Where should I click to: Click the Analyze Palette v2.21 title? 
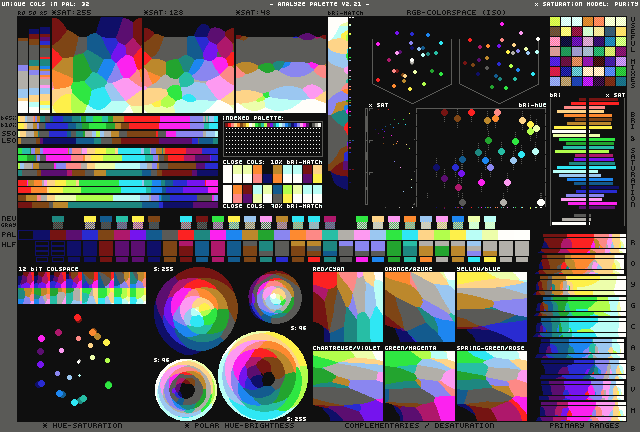click(x=318, y=4)
